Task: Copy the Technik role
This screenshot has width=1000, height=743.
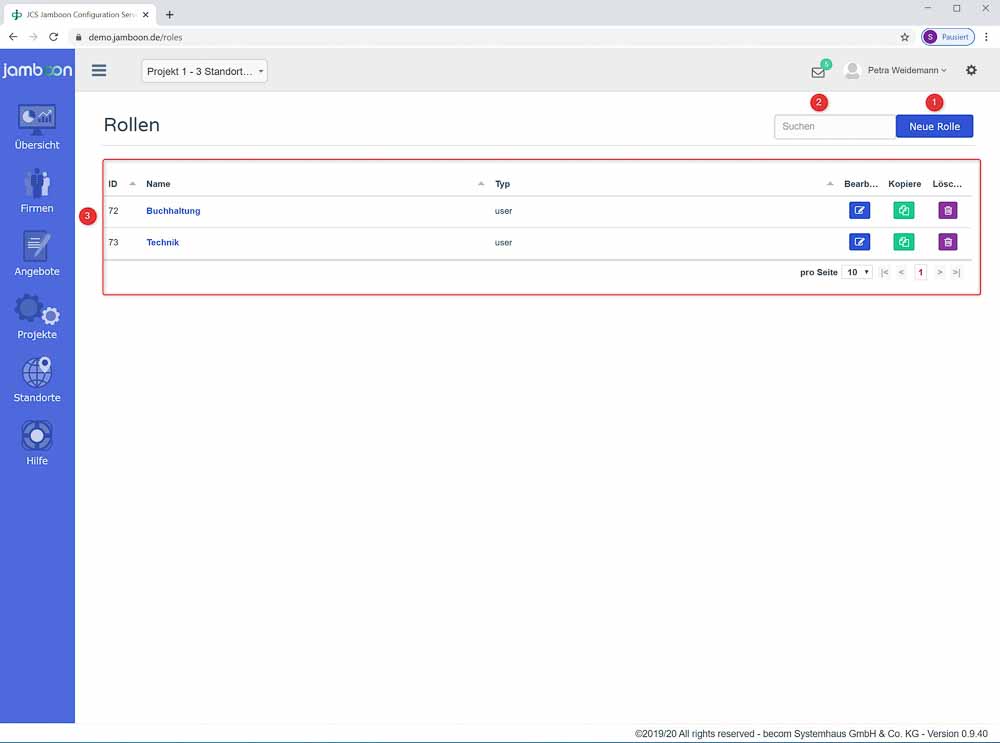Action: 904,242
